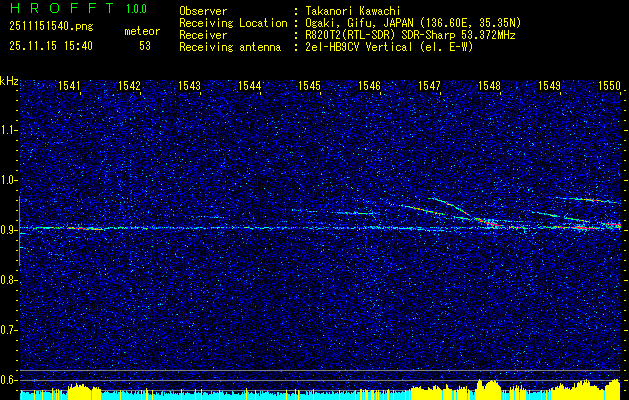629x400 pixels.
Task: Click the 1548 time marker
Action: [x=489, y=85]
